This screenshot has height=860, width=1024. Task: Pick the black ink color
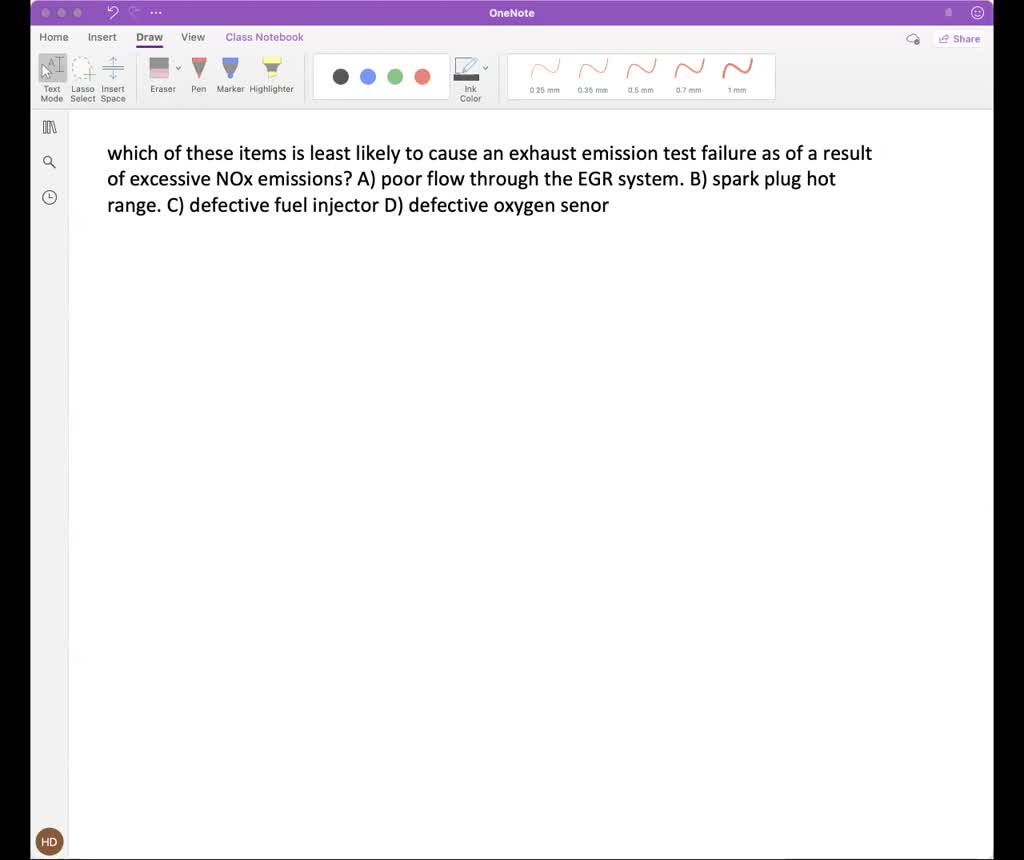click(340, 76)
